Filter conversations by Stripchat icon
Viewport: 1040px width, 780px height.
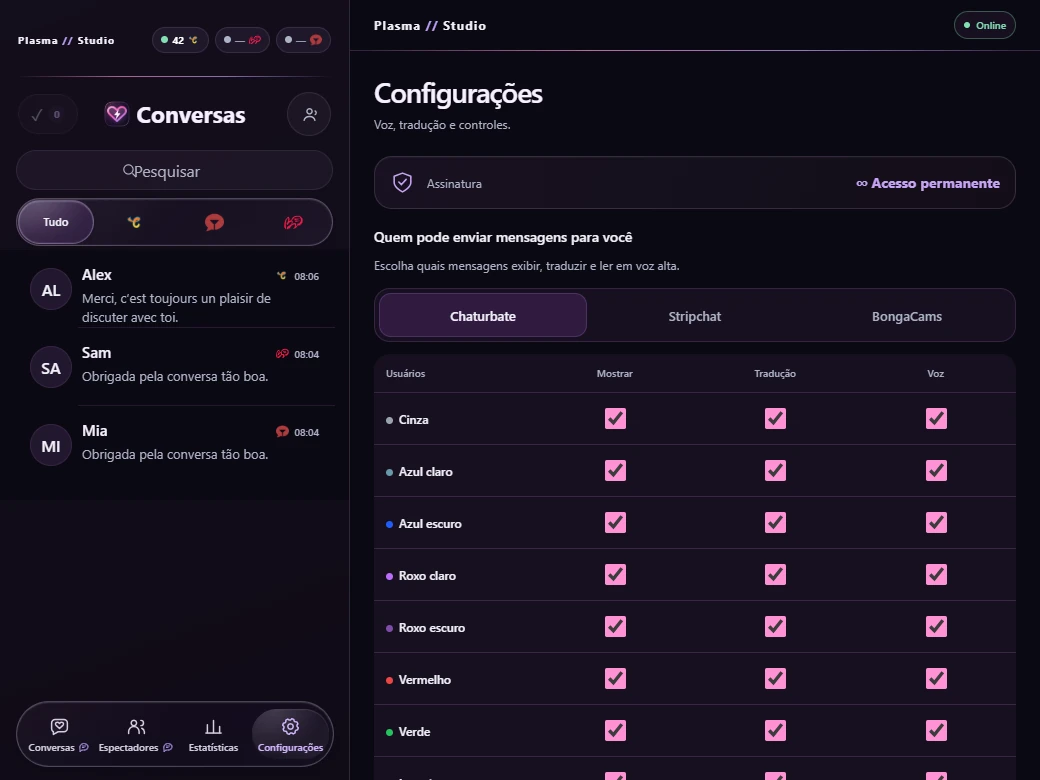coord(214,222)
